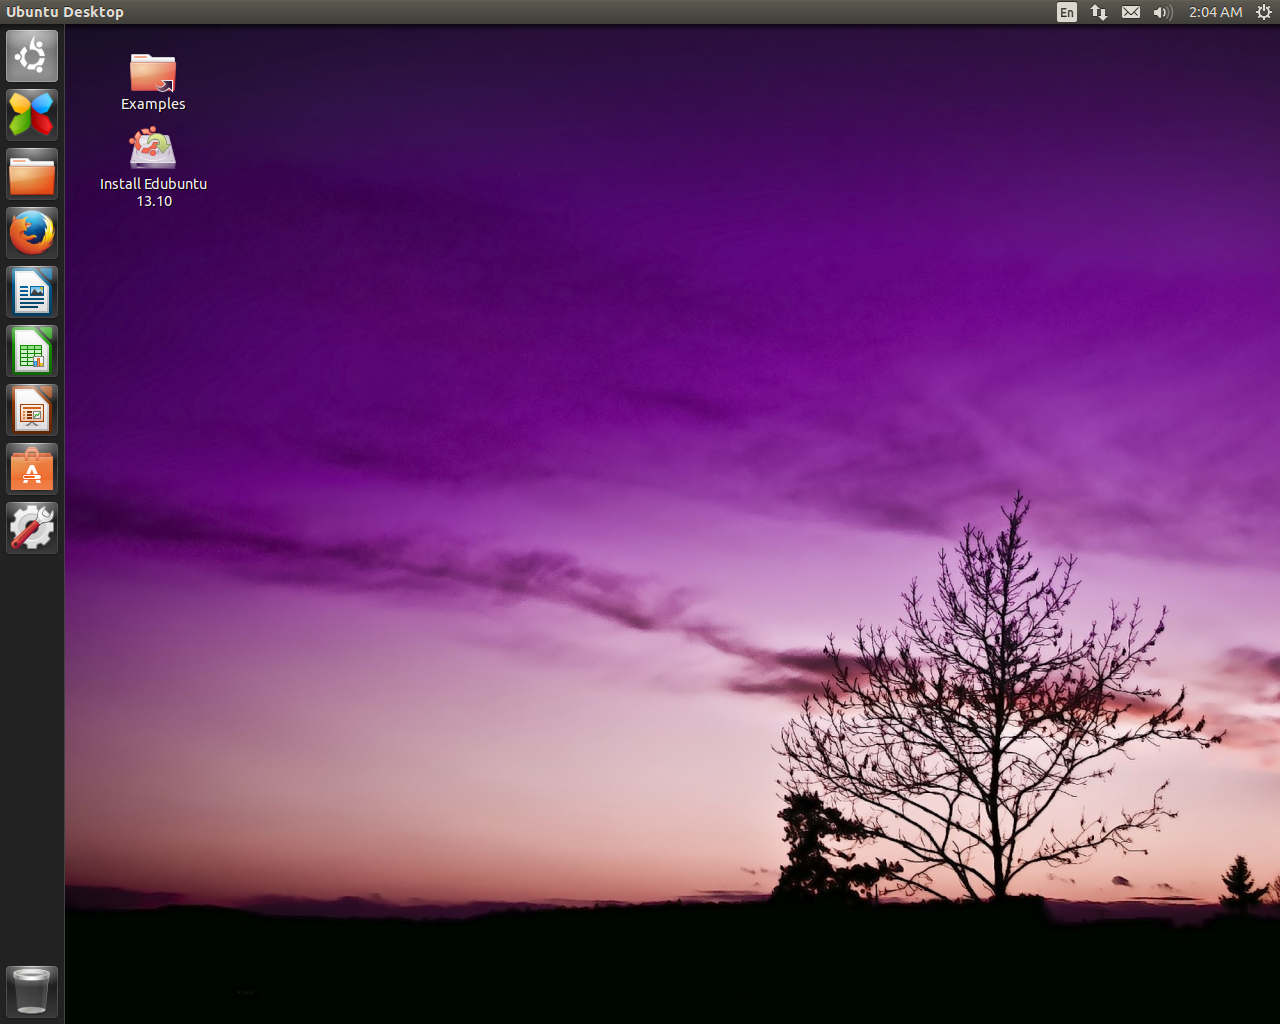The width and height of the screenshot is (1280, 1024).
Task: Open System Settings from launcher
Action: tap(32, 528)
